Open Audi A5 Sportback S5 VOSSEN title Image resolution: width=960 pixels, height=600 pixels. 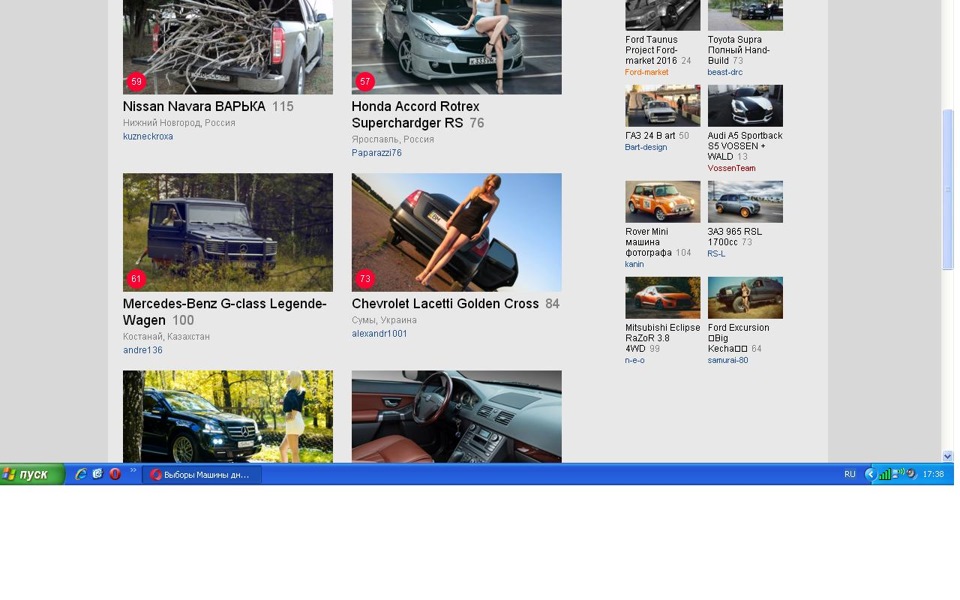tap(745, 146)
